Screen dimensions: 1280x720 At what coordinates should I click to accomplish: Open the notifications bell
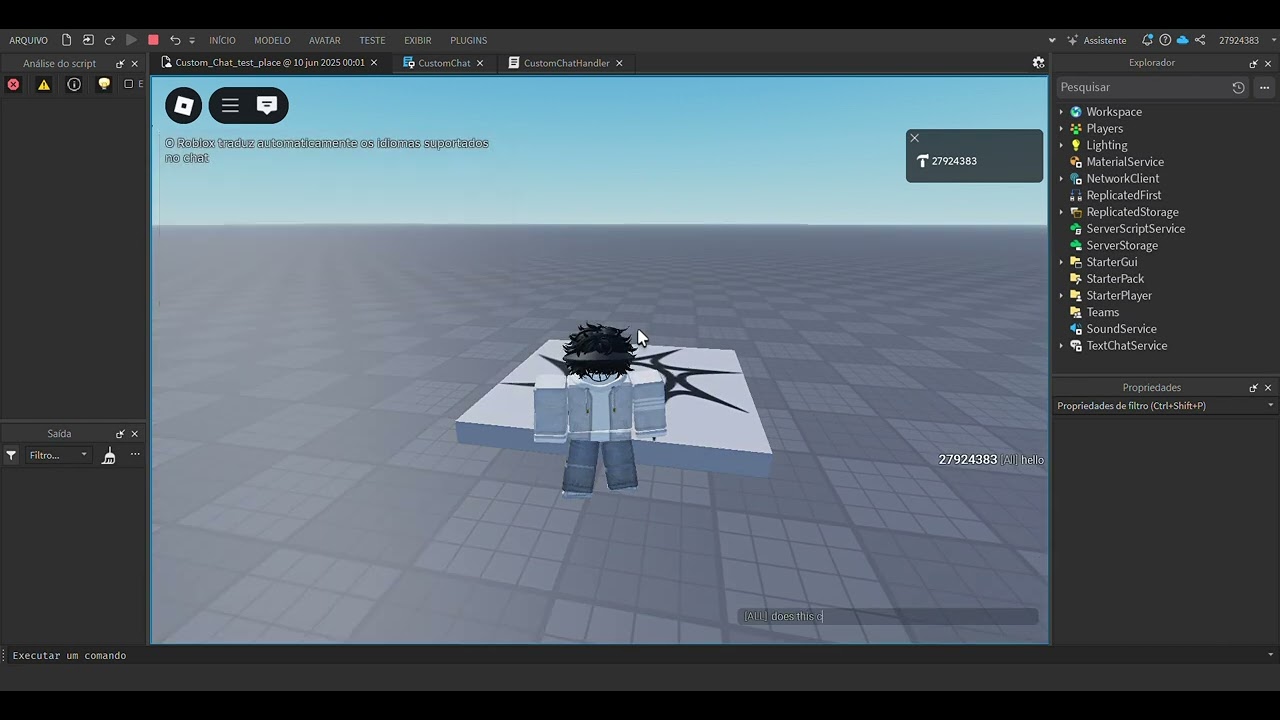(1148, 40)
